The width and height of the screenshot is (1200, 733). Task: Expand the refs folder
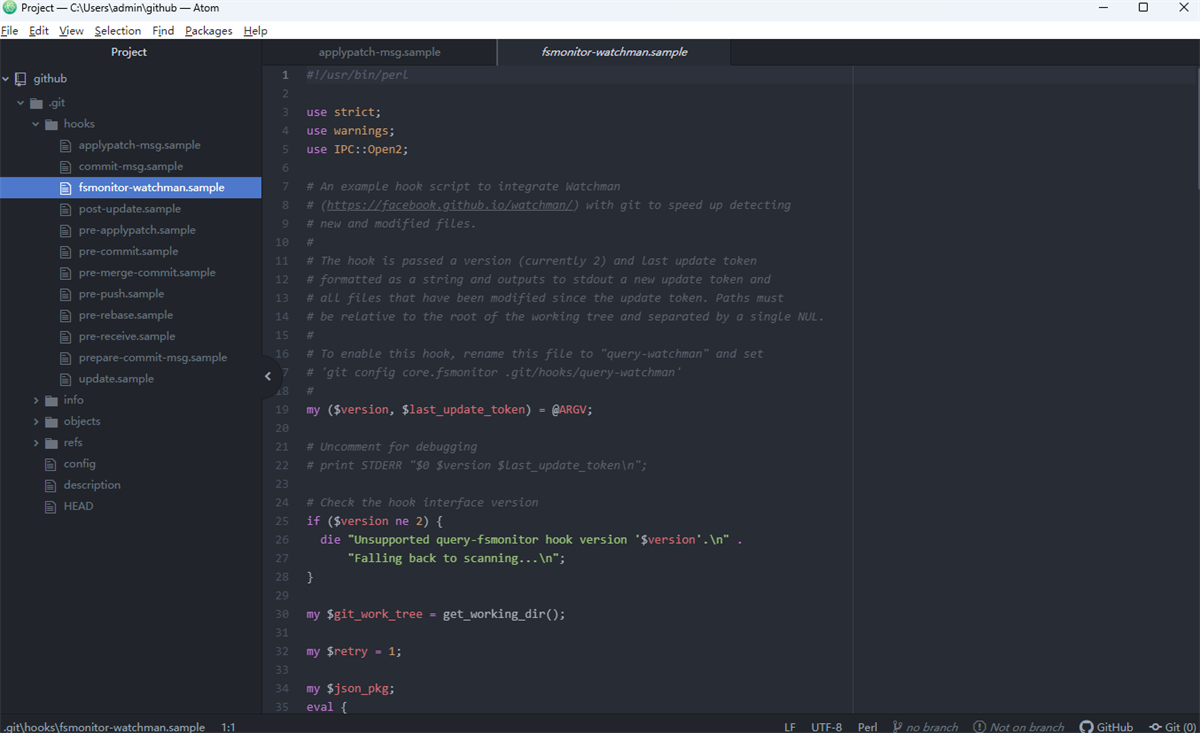pos(37,443)
